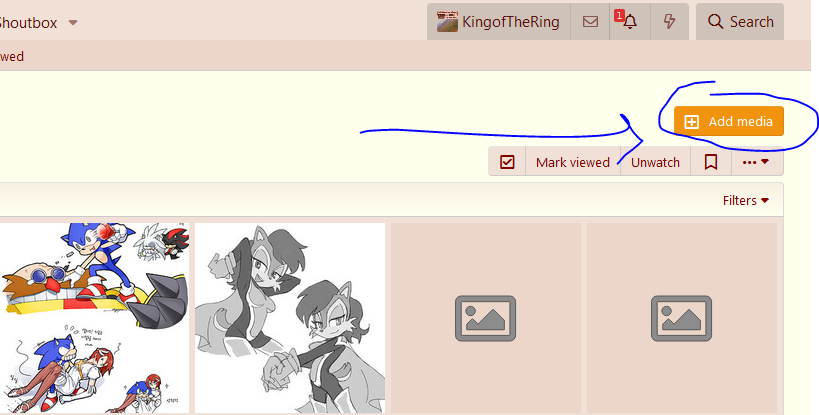Click the red notification badge
The image size is (819, 415).
(x=619, y=16)
